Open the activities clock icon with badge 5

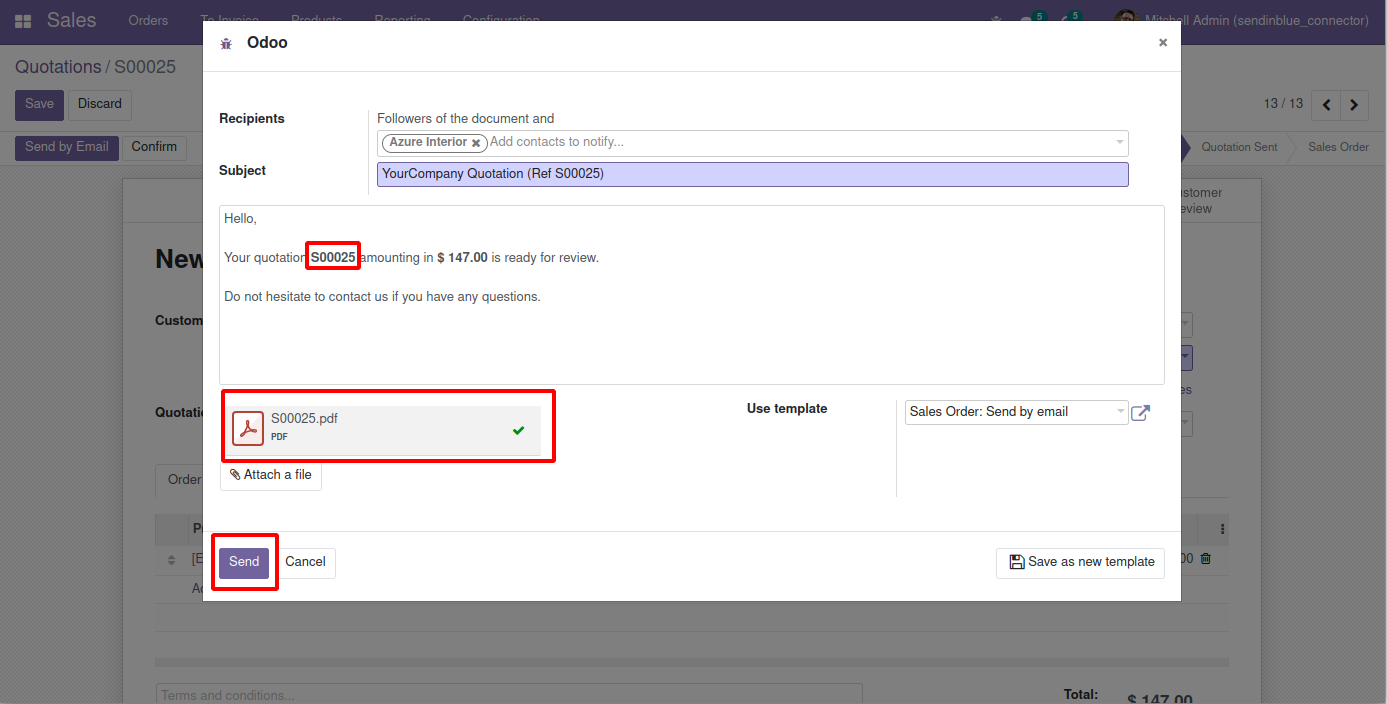1068,19
